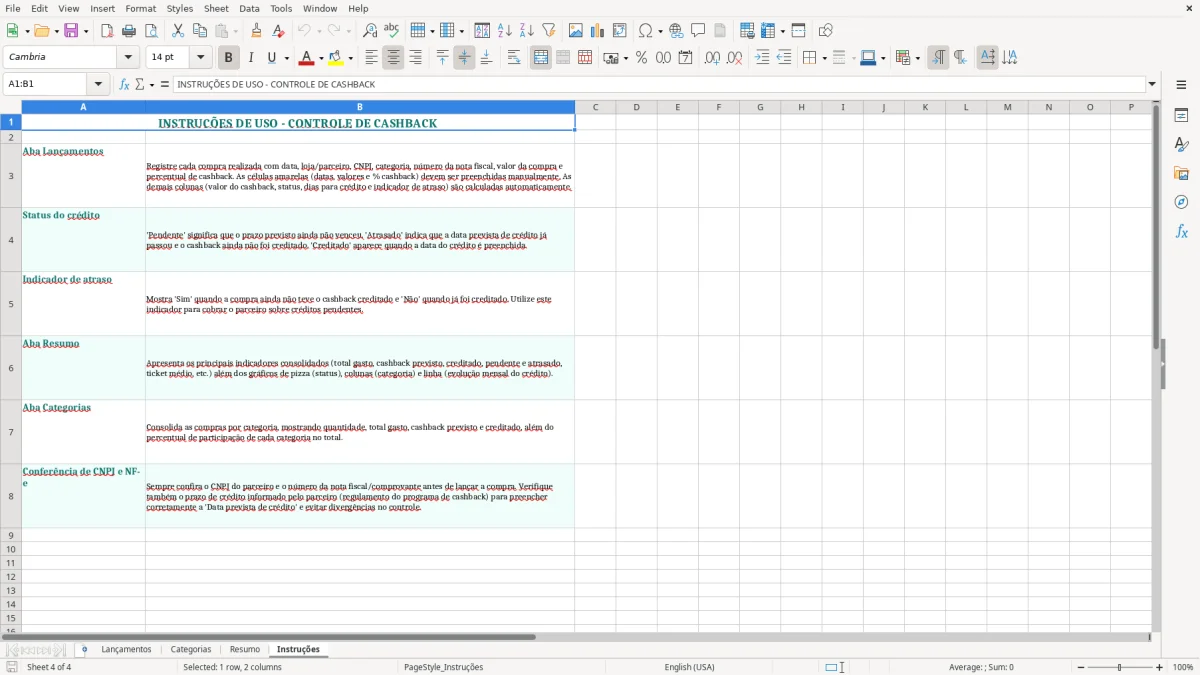Activate Clone Formatting paintbrush
Viewport: 1200px width, 675px height.
[x=256, y=31]
